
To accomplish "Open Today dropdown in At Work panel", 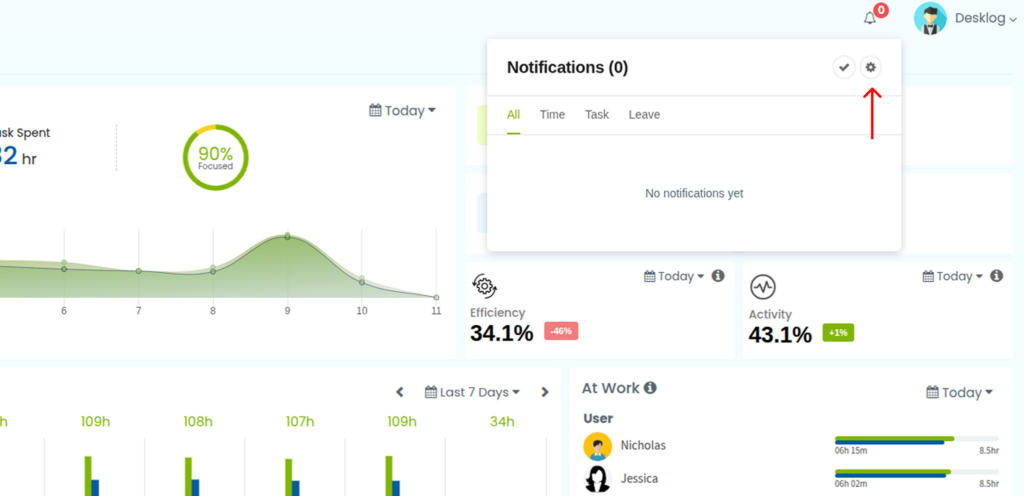I will point(960,392).
